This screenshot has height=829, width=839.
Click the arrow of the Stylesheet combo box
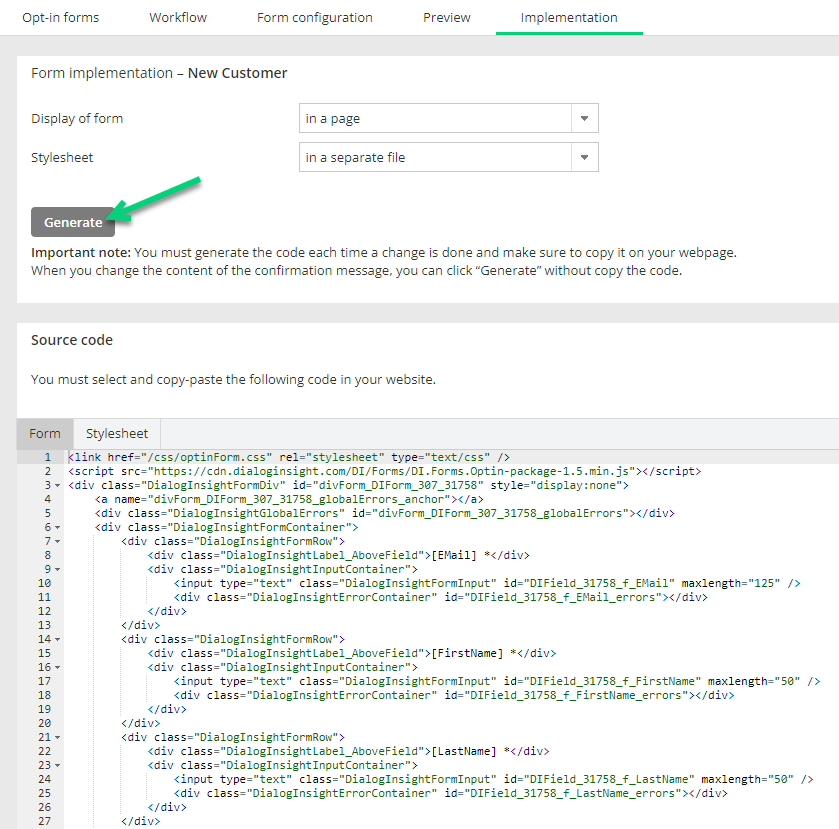pos(584,157)
